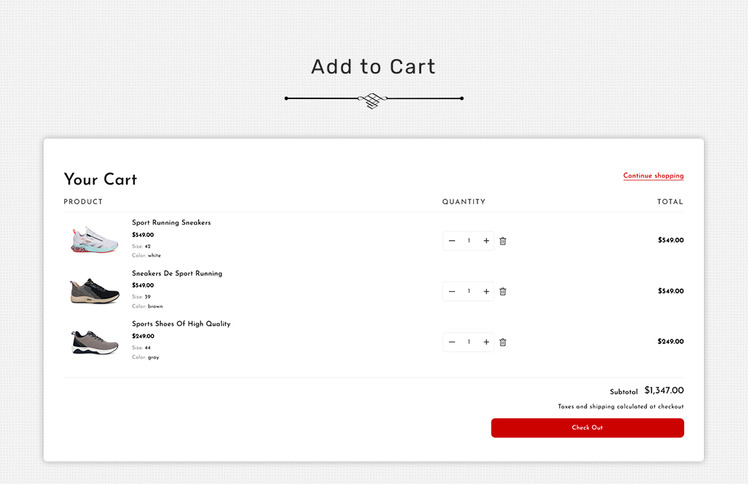The height and width of the screenshot is (484, 748).
Task: Decrease quantity of Sports Shoes Of High Quality
Action: 452,342
